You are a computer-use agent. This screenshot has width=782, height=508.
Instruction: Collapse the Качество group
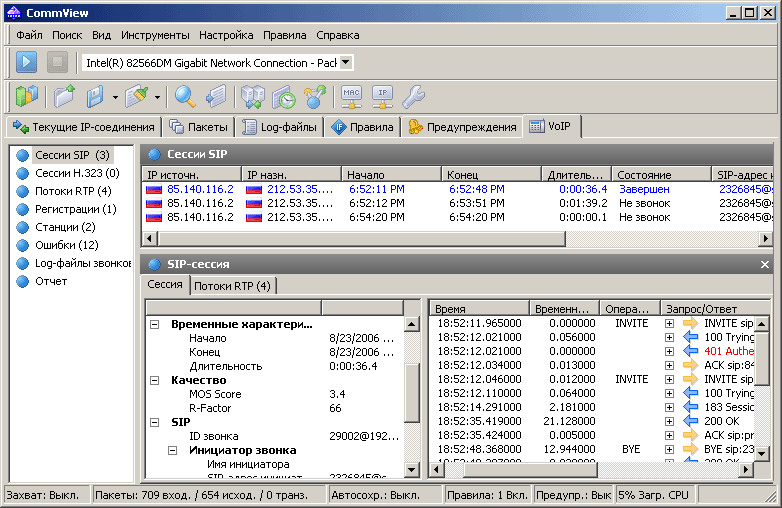pos(155,380)
